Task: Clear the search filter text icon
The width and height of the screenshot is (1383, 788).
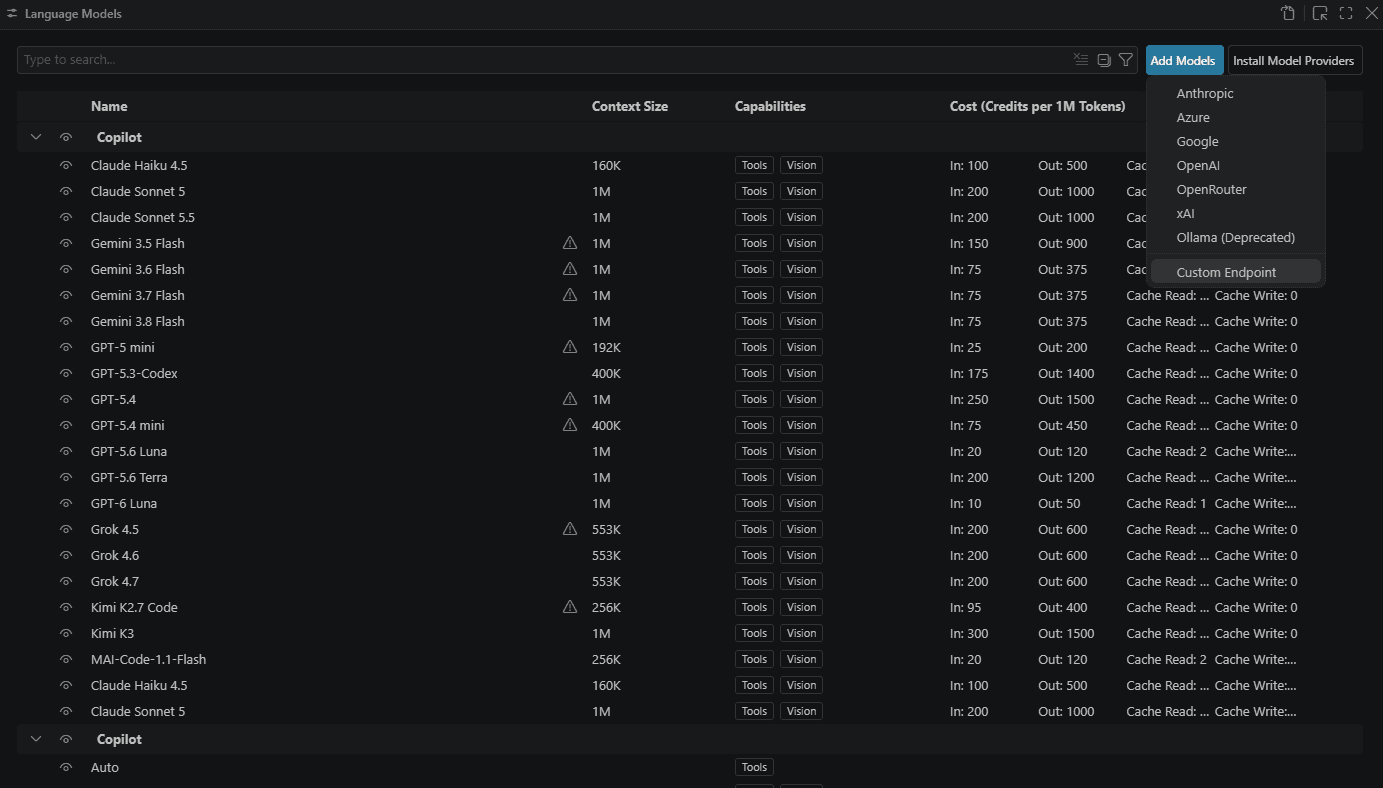Action: tap(1081, 60)
